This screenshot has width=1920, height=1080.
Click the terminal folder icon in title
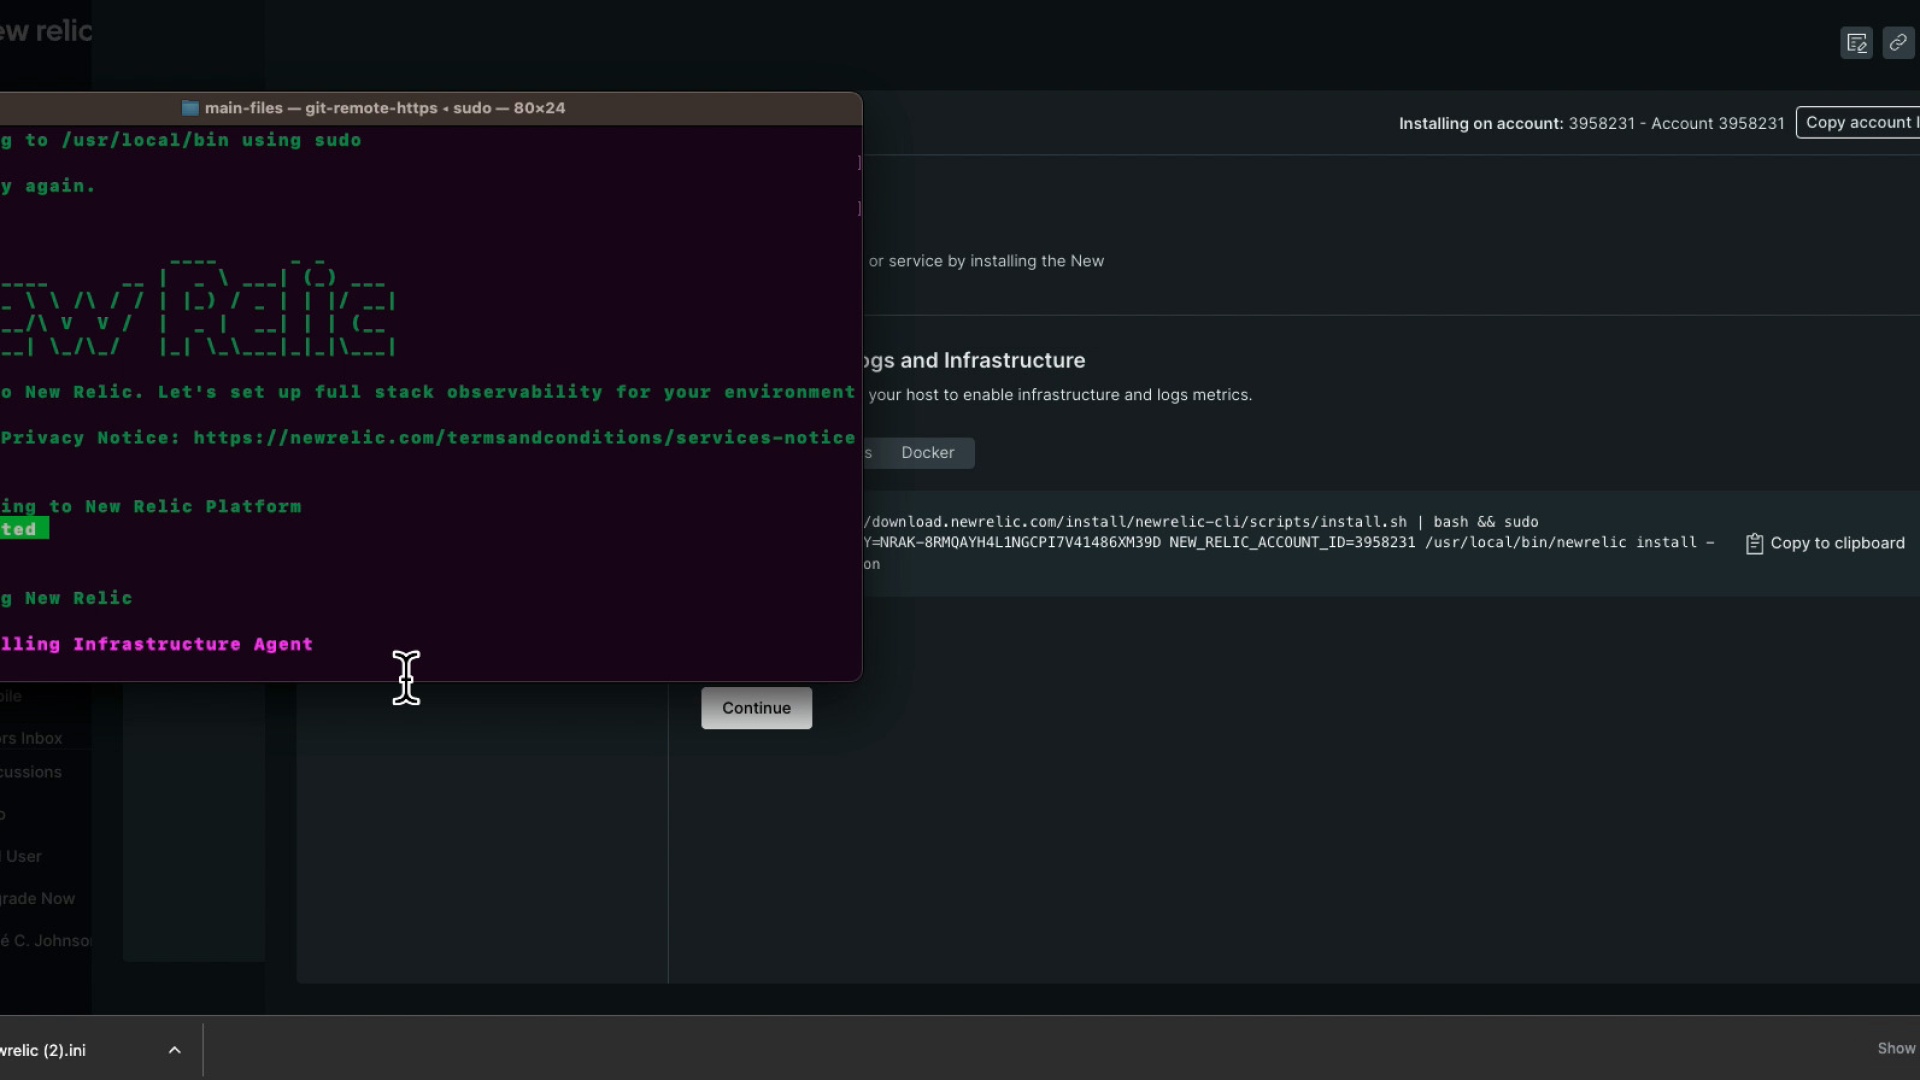[x=190, y=108]
